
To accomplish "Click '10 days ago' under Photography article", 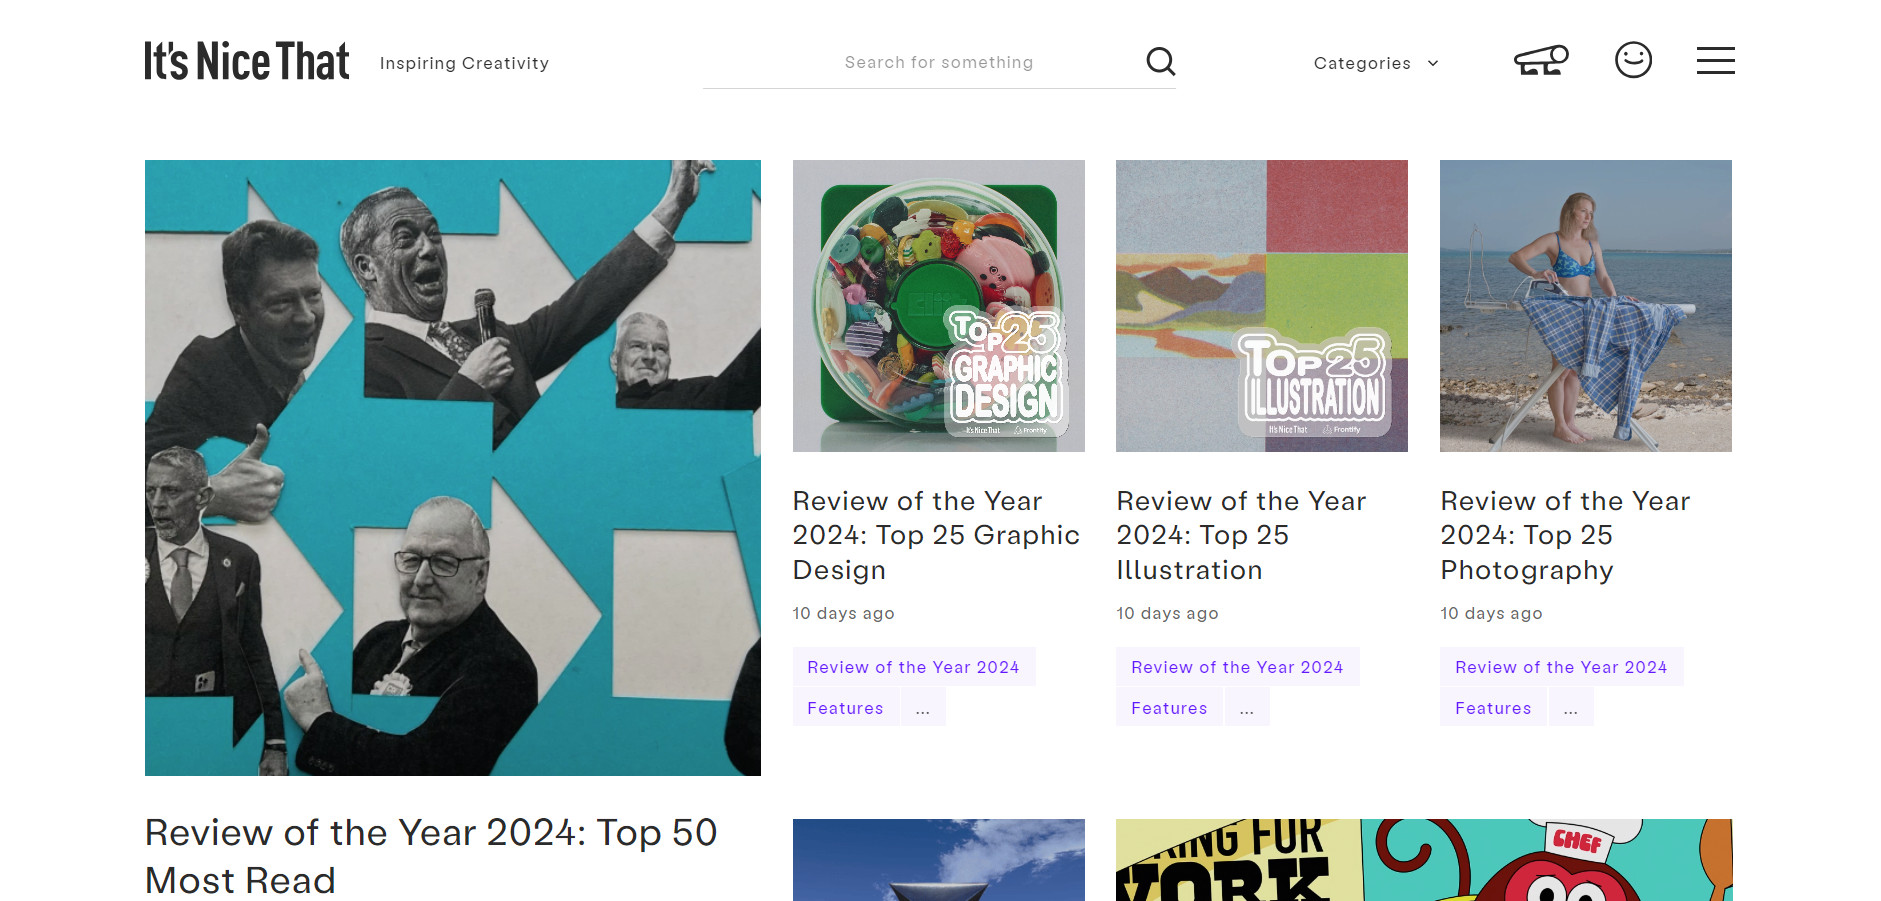I will click(x=1491, y=613).
